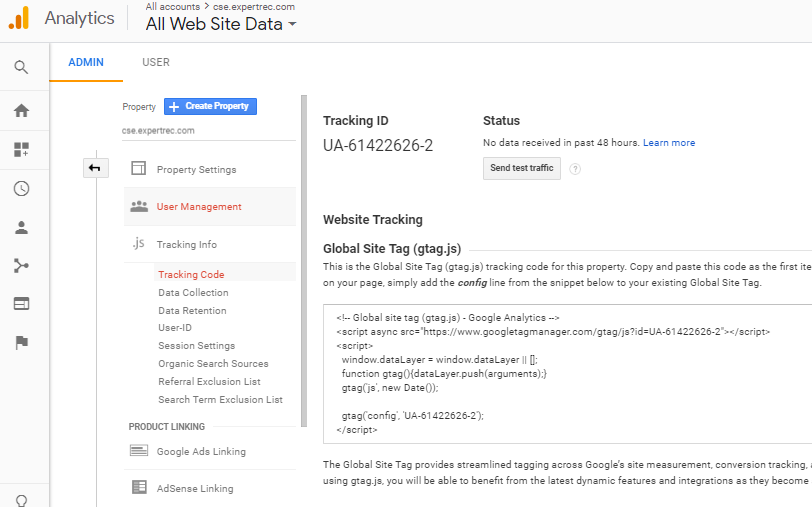The height and width of the screenshot is (507, 812).
Task: Open Organic Search Sources
Action: tap(213, 364)
